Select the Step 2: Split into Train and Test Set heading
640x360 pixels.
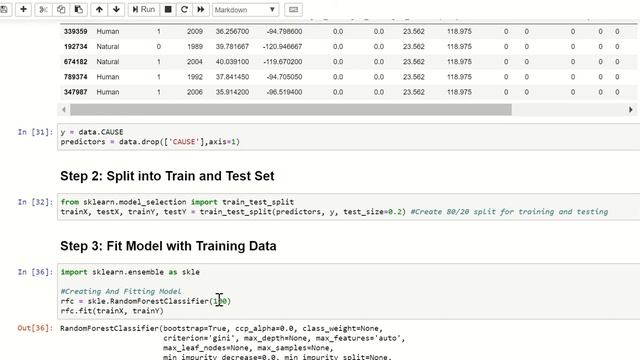coord(167,176)
